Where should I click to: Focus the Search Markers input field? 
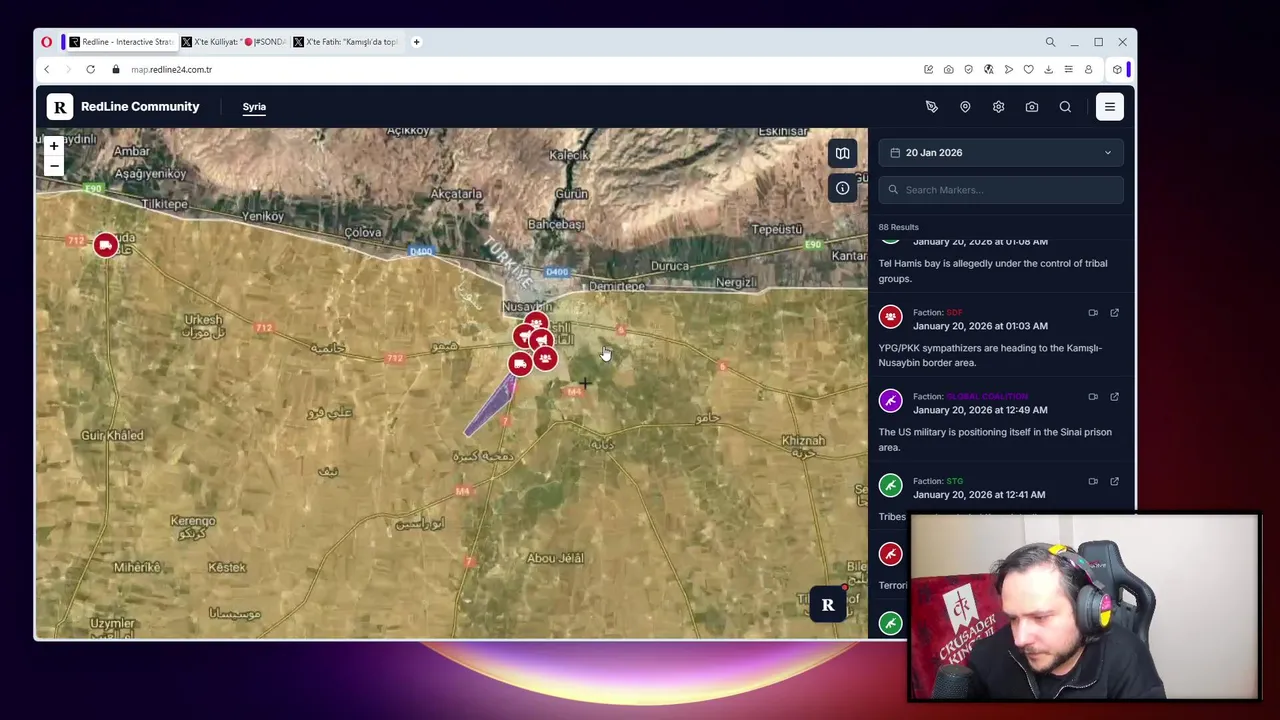(x=1001, y=190)
